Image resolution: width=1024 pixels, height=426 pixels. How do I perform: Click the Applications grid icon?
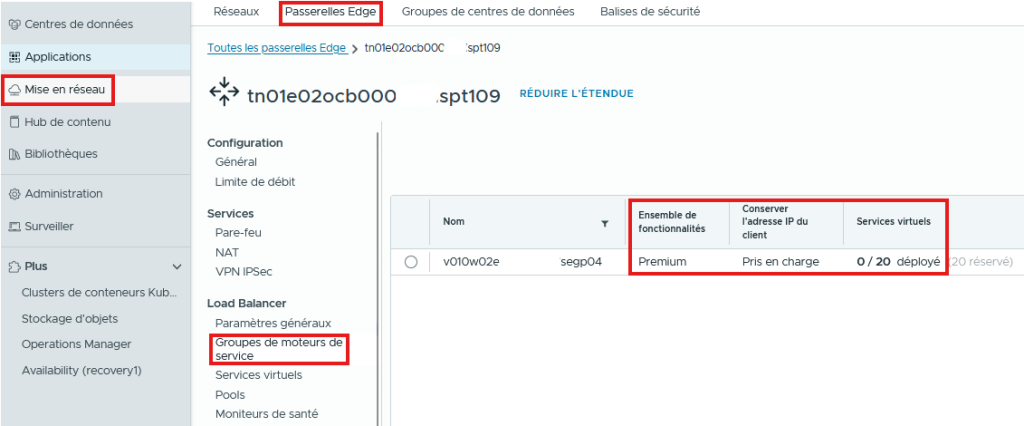[x=14, y=57]
